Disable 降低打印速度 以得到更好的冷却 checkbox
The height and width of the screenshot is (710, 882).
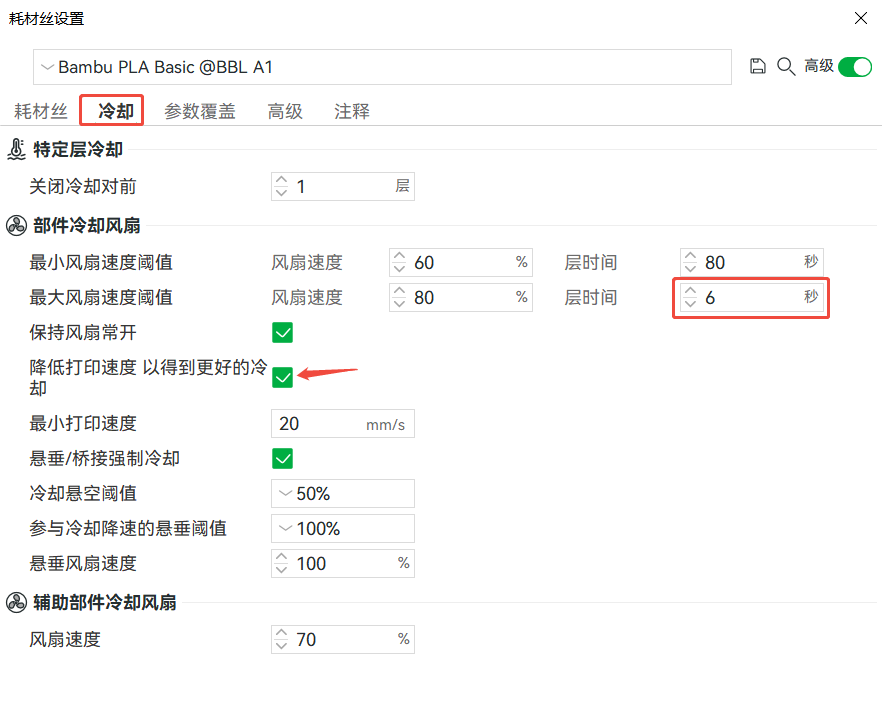[282, 377]
